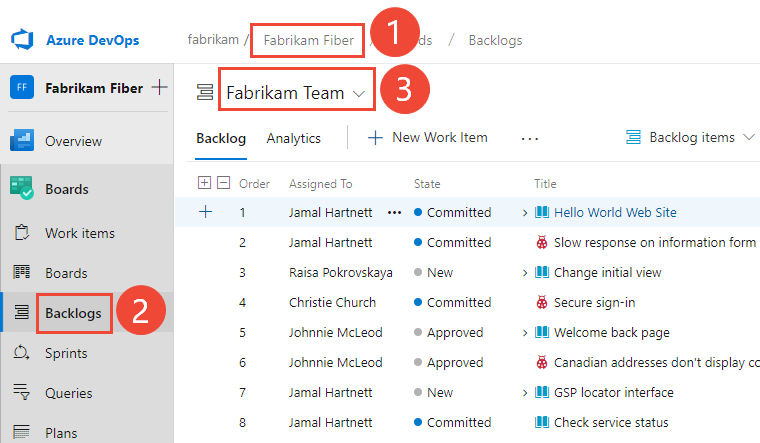760x443 pixels.
Task: Open Fabrikam Fiber project name in sidebar
Action: coord(94,88)
